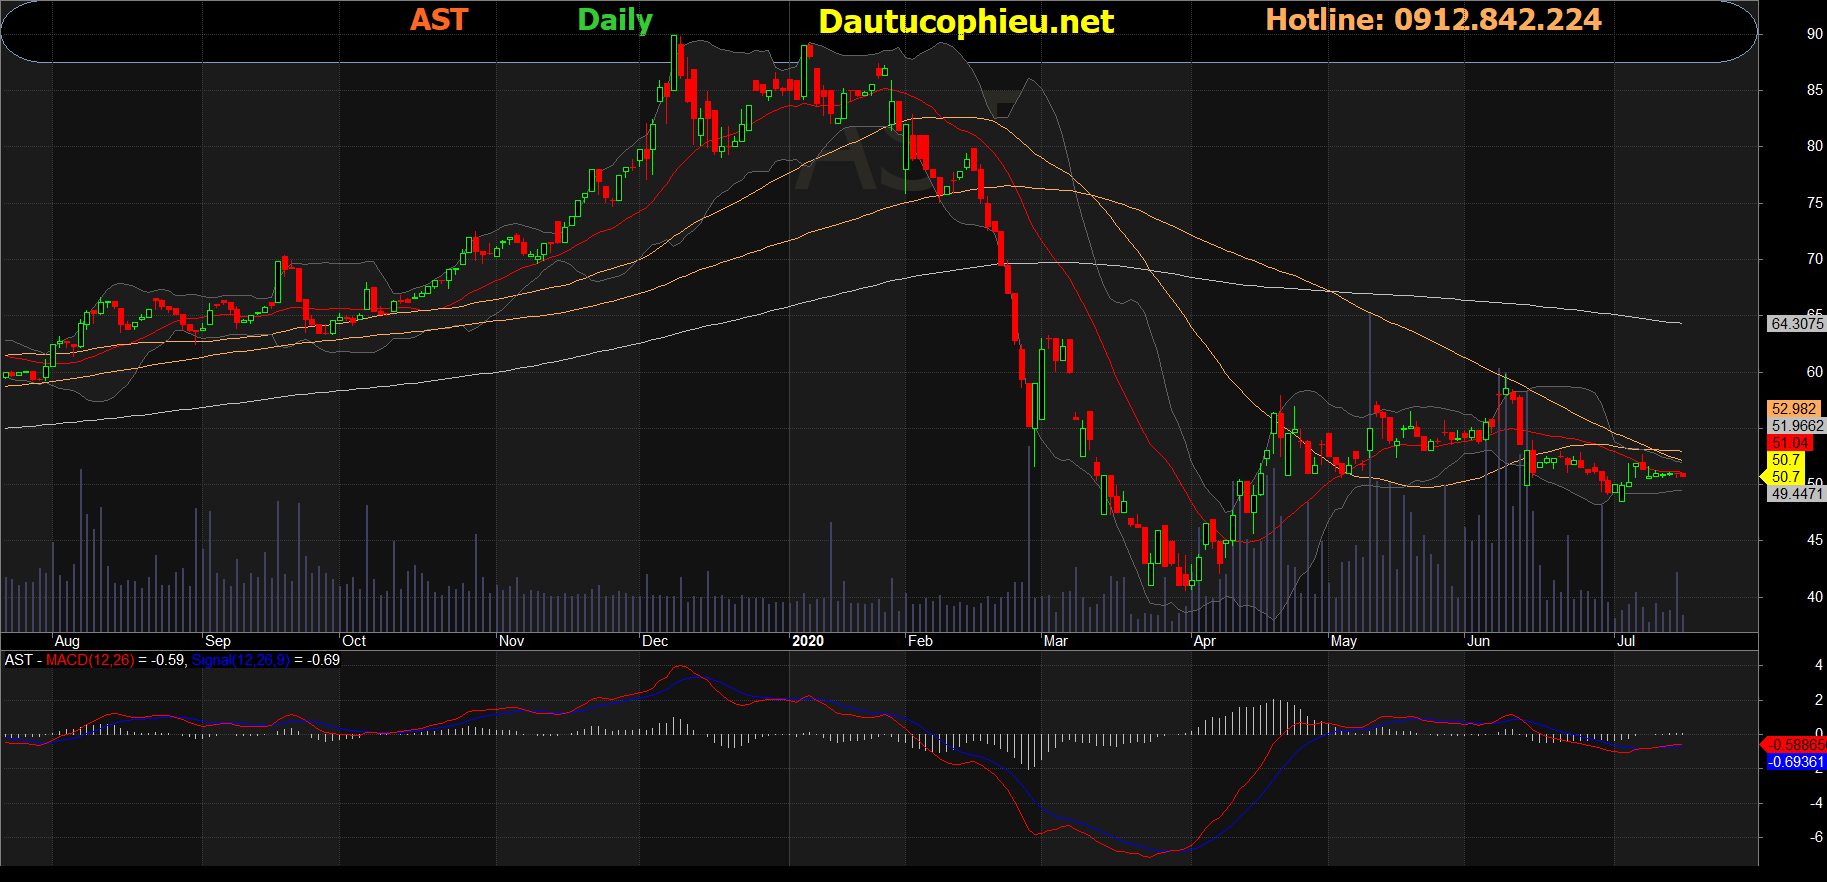The width and height of the screenshot is (1827, 882).
Task: Click the blue -0.69361 signal value tag
Action: pyautogui.click(x=1796, y=762)
